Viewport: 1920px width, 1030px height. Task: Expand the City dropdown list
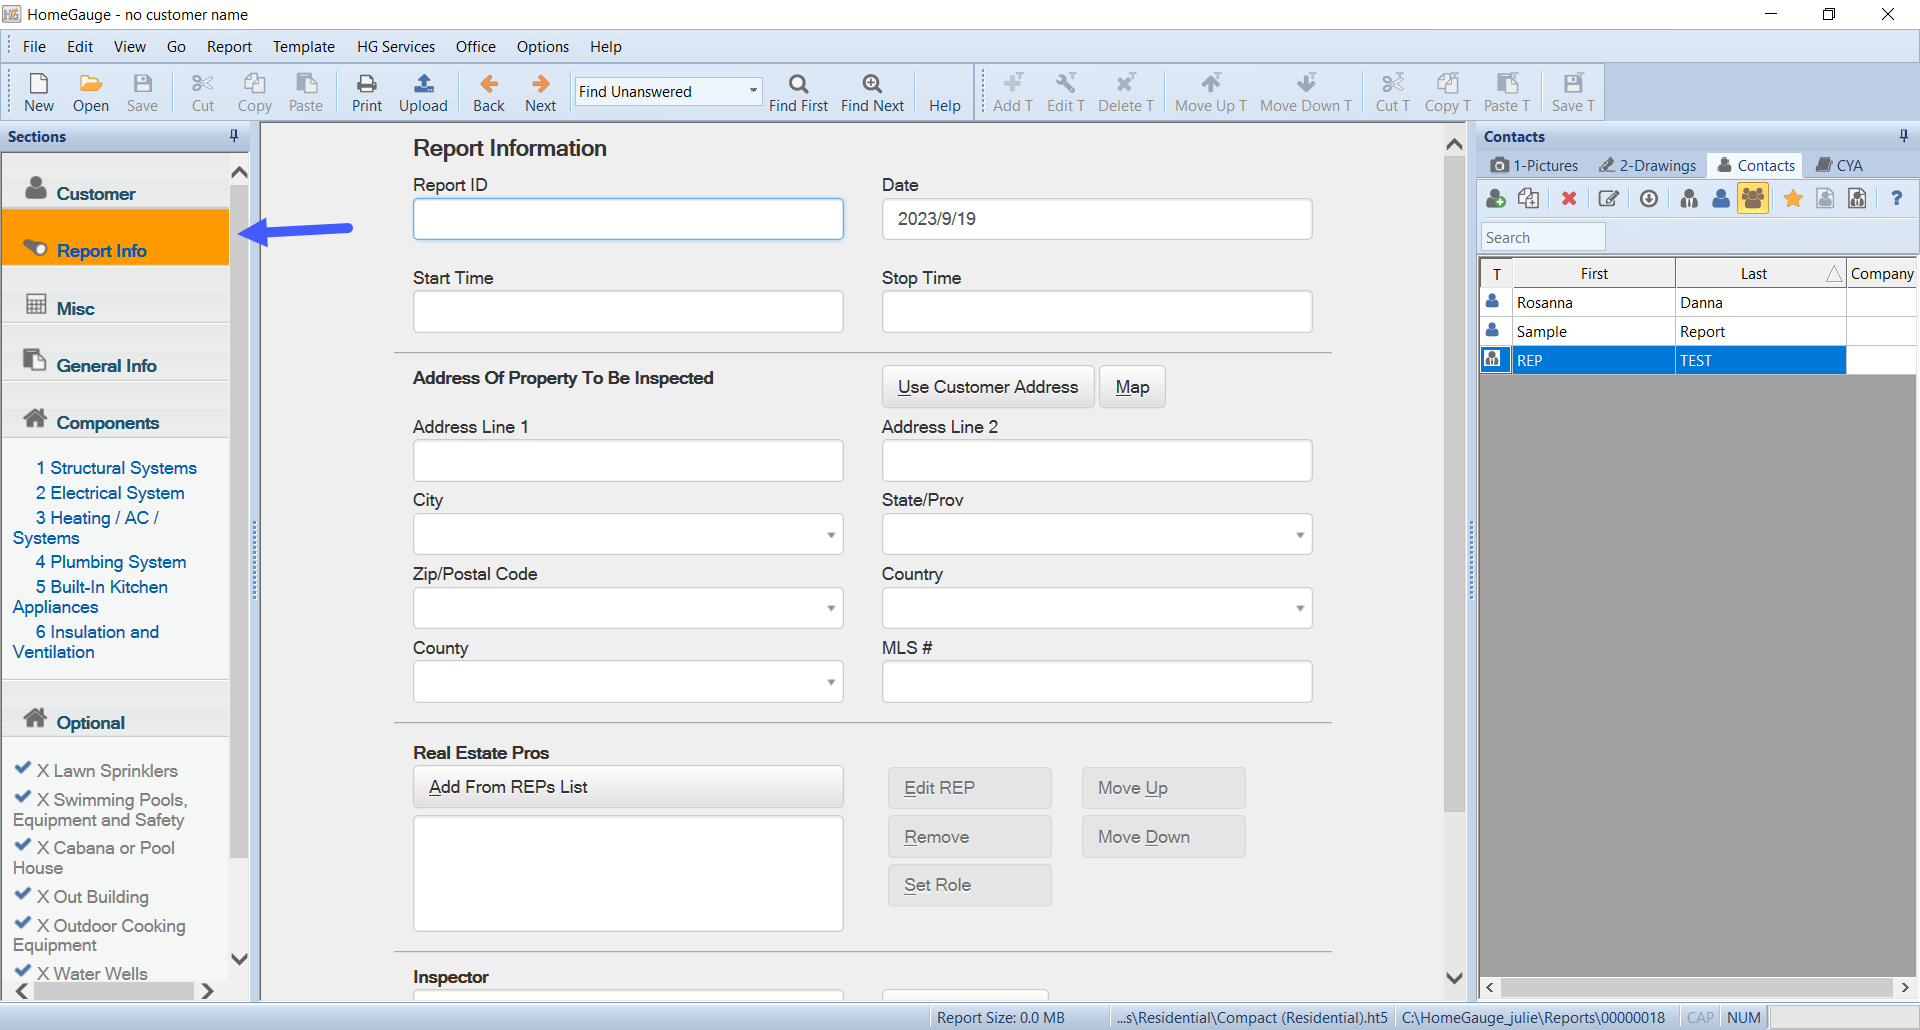(x=830, y=535)
